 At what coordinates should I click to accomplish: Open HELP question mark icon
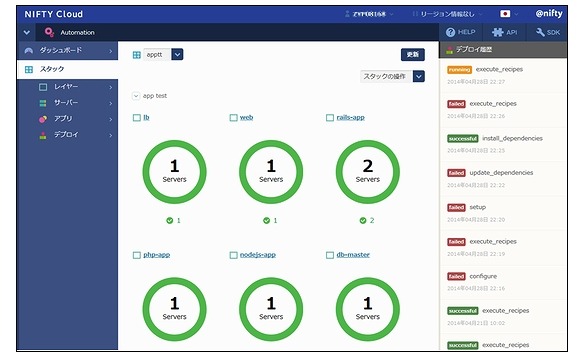point(450,33)
